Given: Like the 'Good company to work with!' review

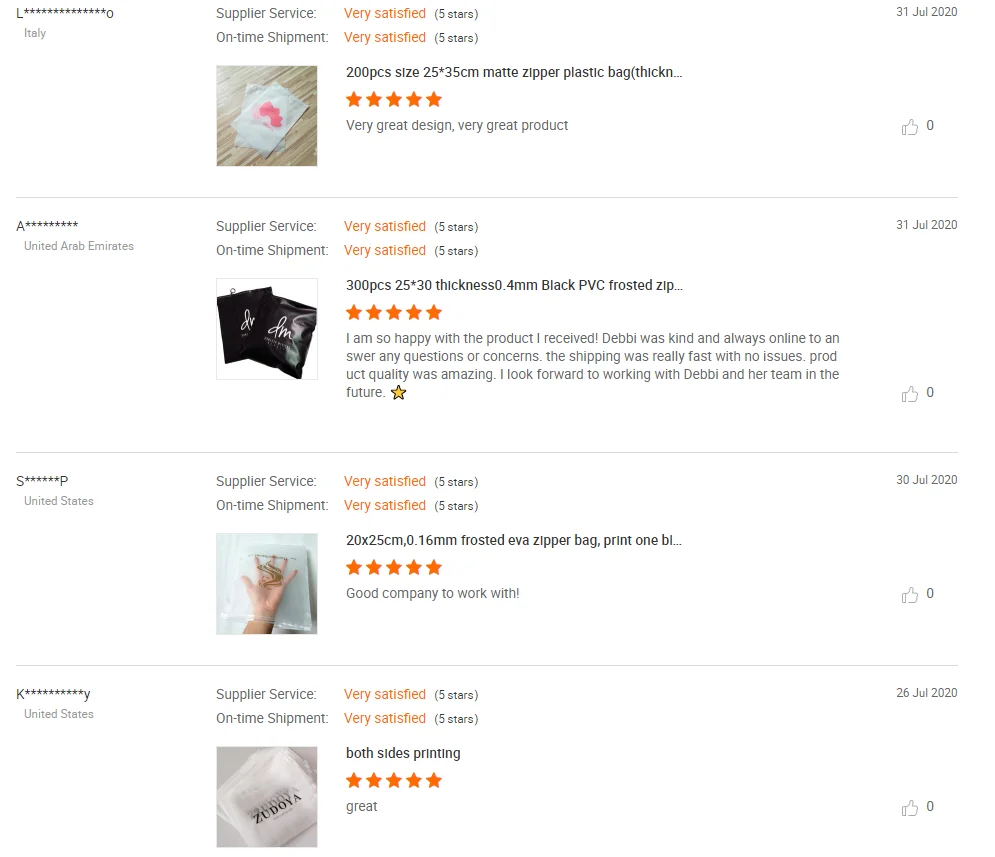Looking at the screenshot, I should point(910,595).
